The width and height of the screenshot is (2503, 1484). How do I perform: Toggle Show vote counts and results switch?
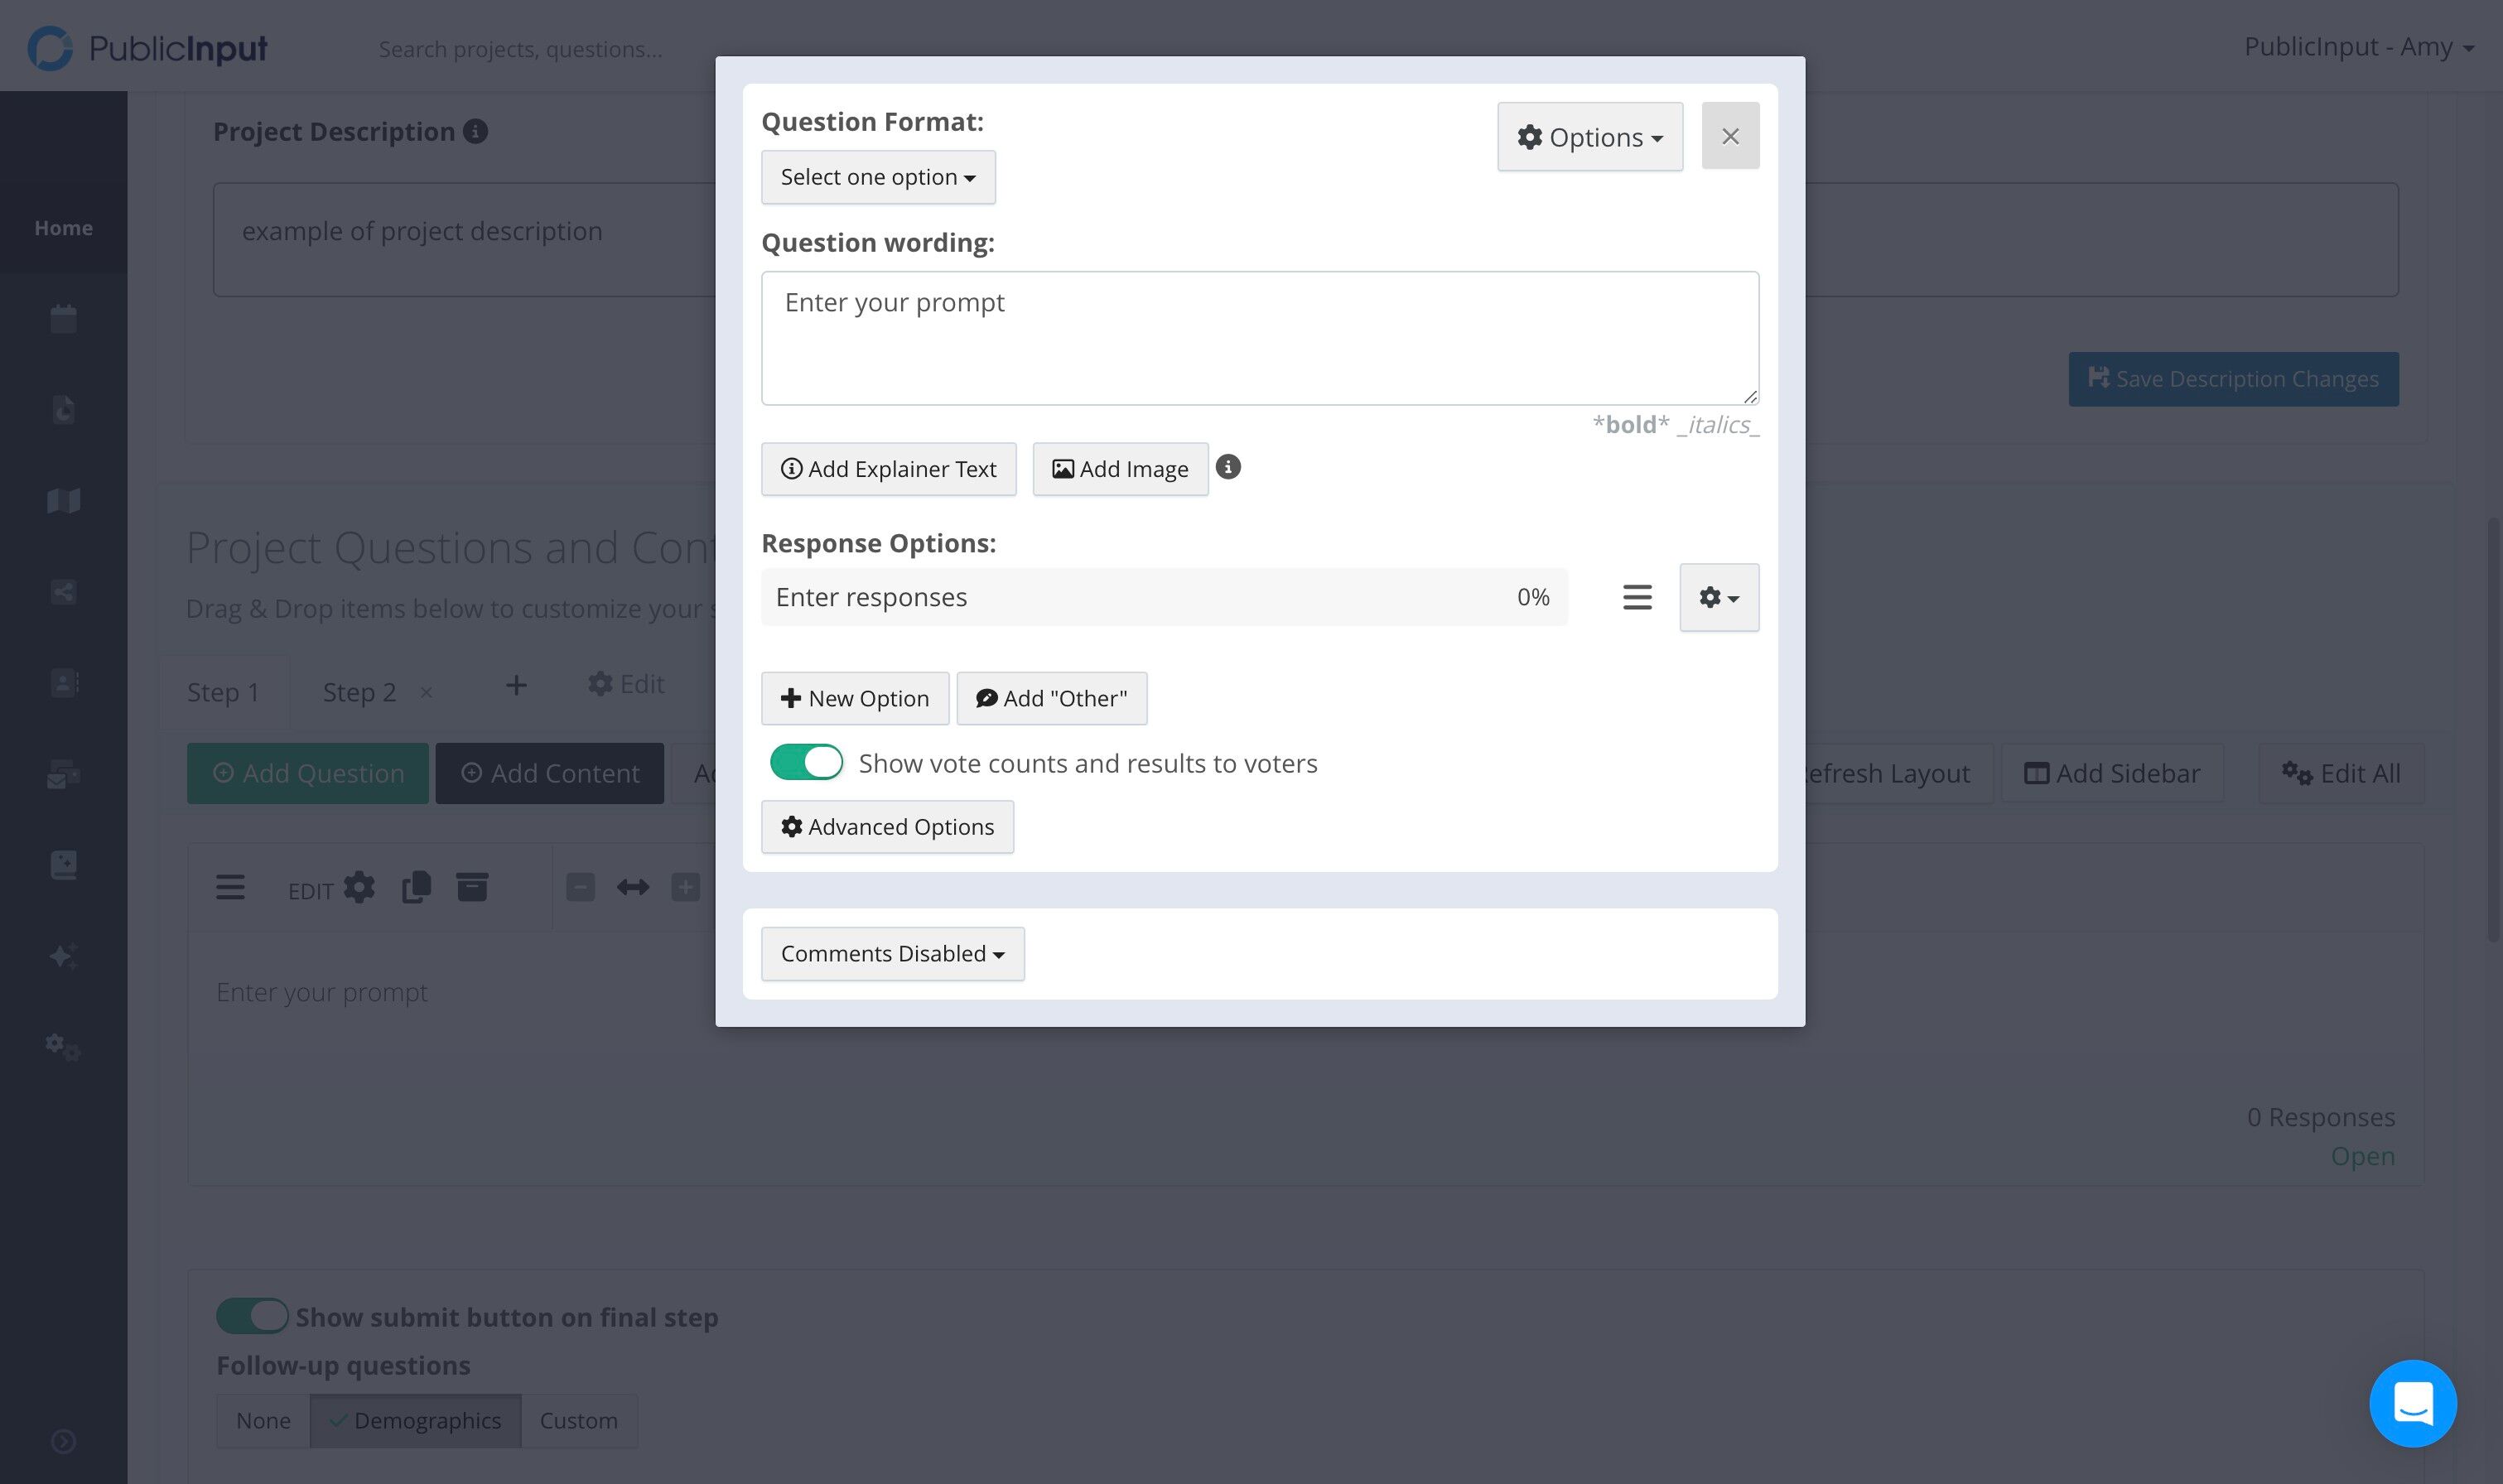[806, 763]
